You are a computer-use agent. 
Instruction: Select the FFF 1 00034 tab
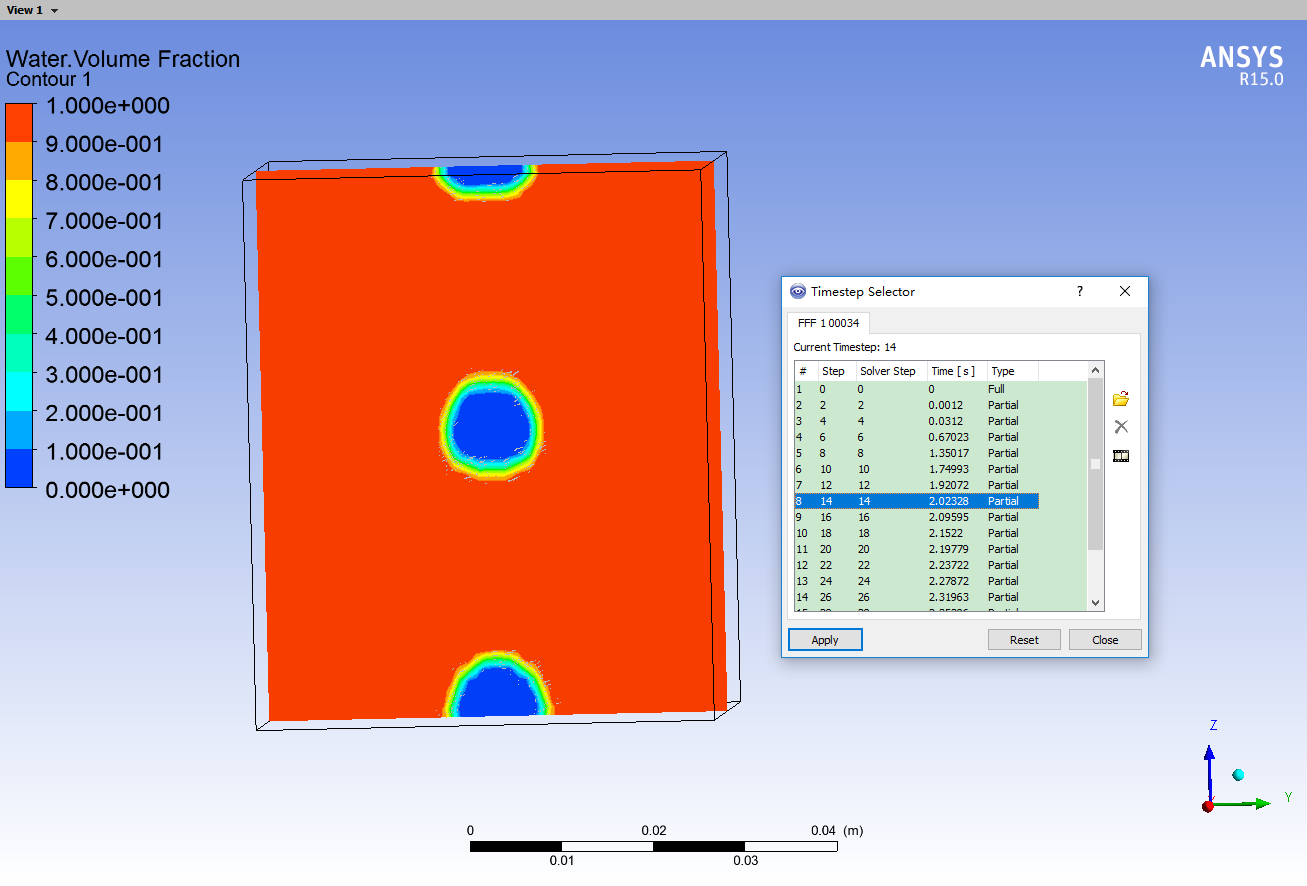coord(828,323)
